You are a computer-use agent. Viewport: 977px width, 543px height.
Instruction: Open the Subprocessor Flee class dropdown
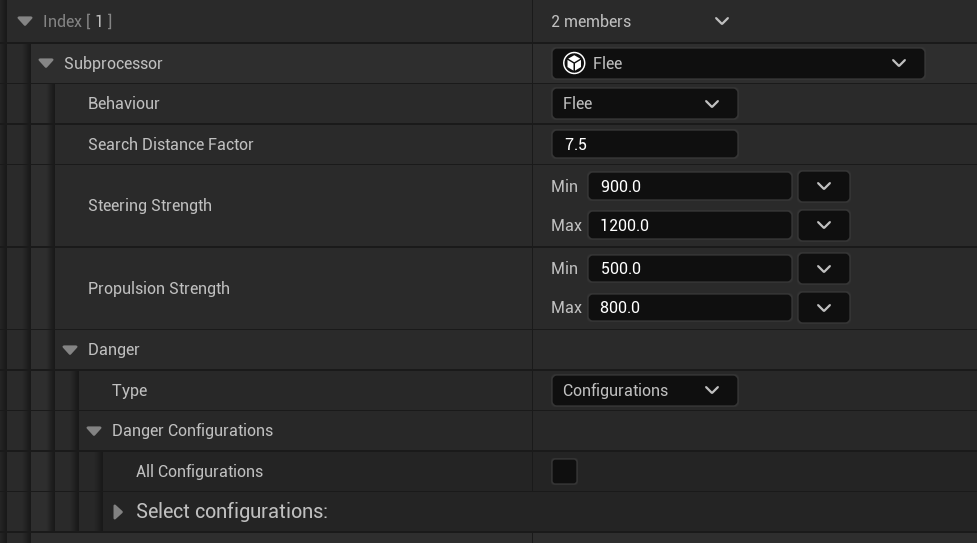click(898, 63)
